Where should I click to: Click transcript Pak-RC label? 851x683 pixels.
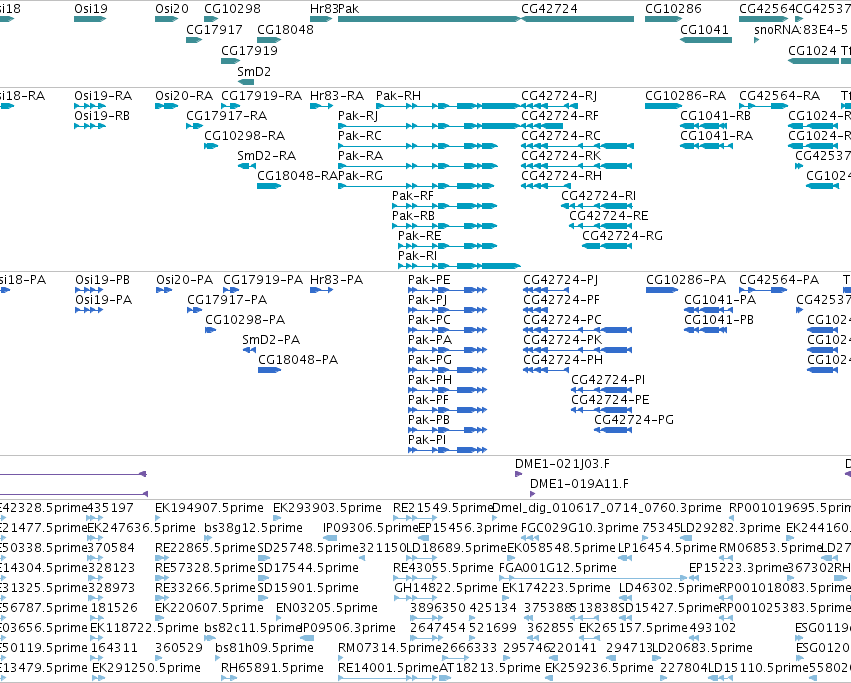tap(360, 136)
